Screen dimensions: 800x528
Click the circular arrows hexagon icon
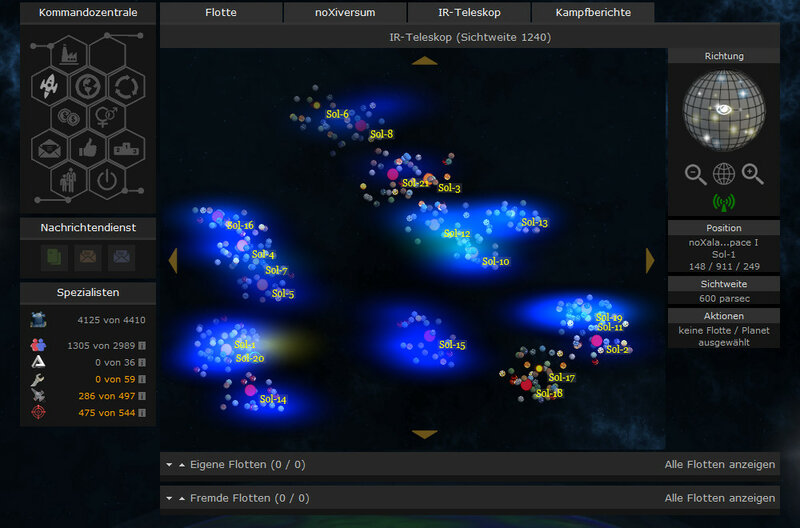tap(126, 86)
